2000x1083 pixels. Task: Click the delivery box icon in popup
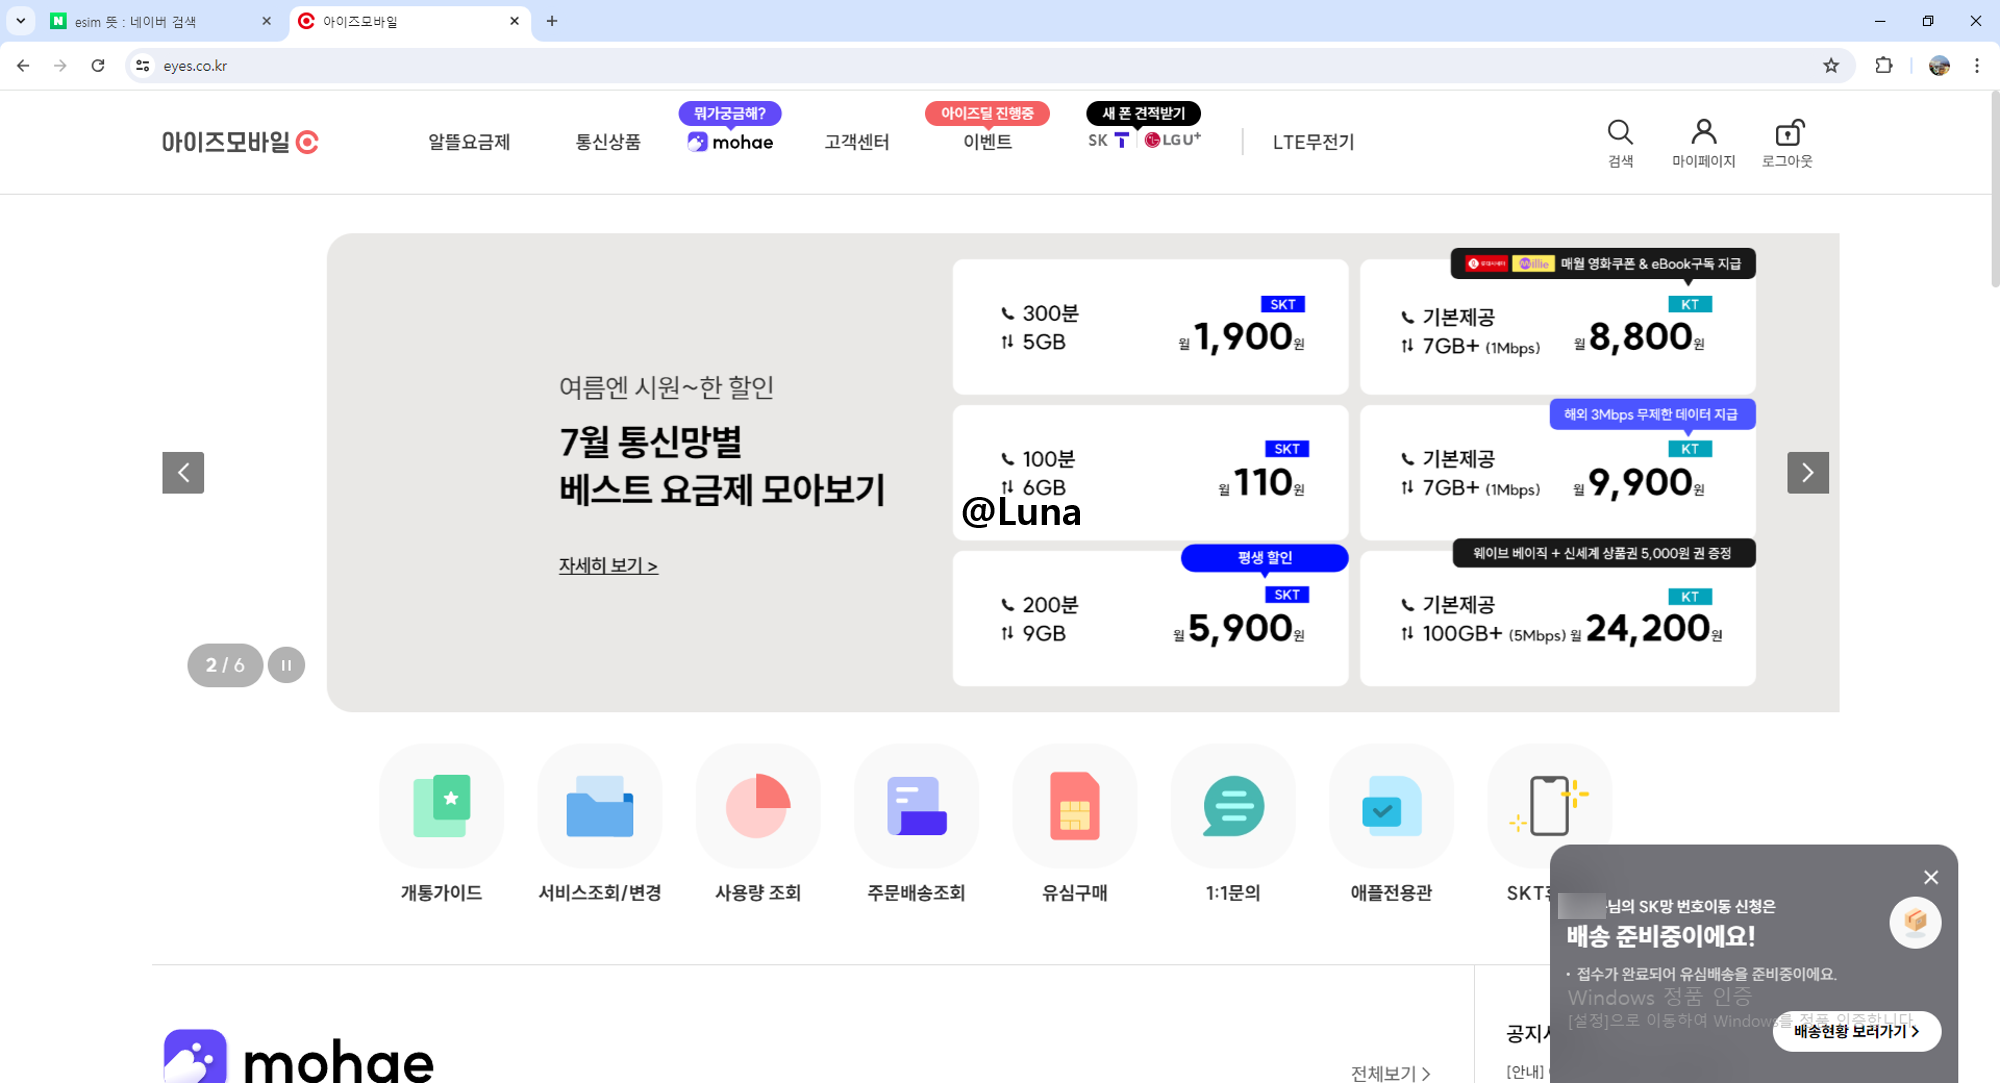[x=1915, y=922]
